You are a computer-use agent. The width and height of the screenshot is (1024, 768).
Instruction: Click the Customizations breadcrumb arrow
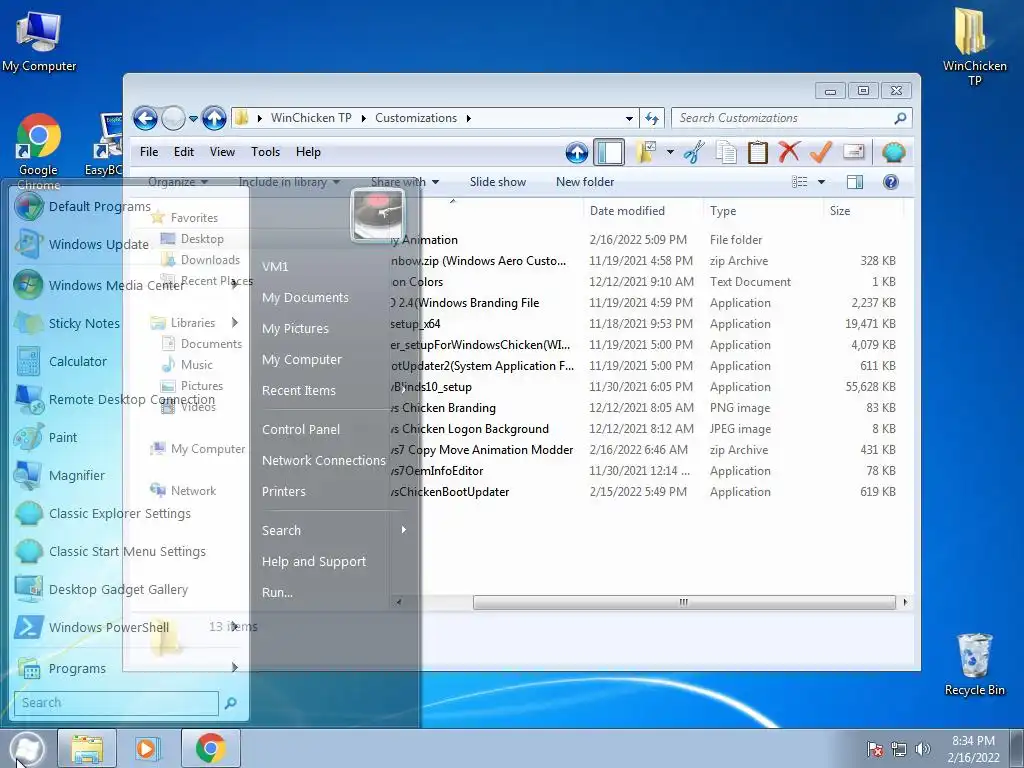pyautogui.click(x=469, y=118)
